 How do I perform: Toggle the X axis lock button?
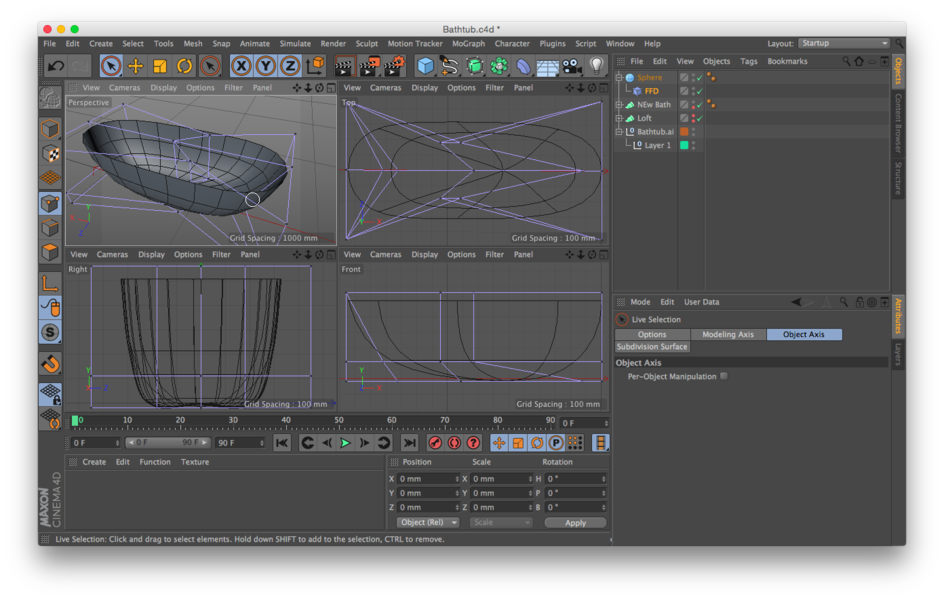pyautogui.click(x=241, y=66)
